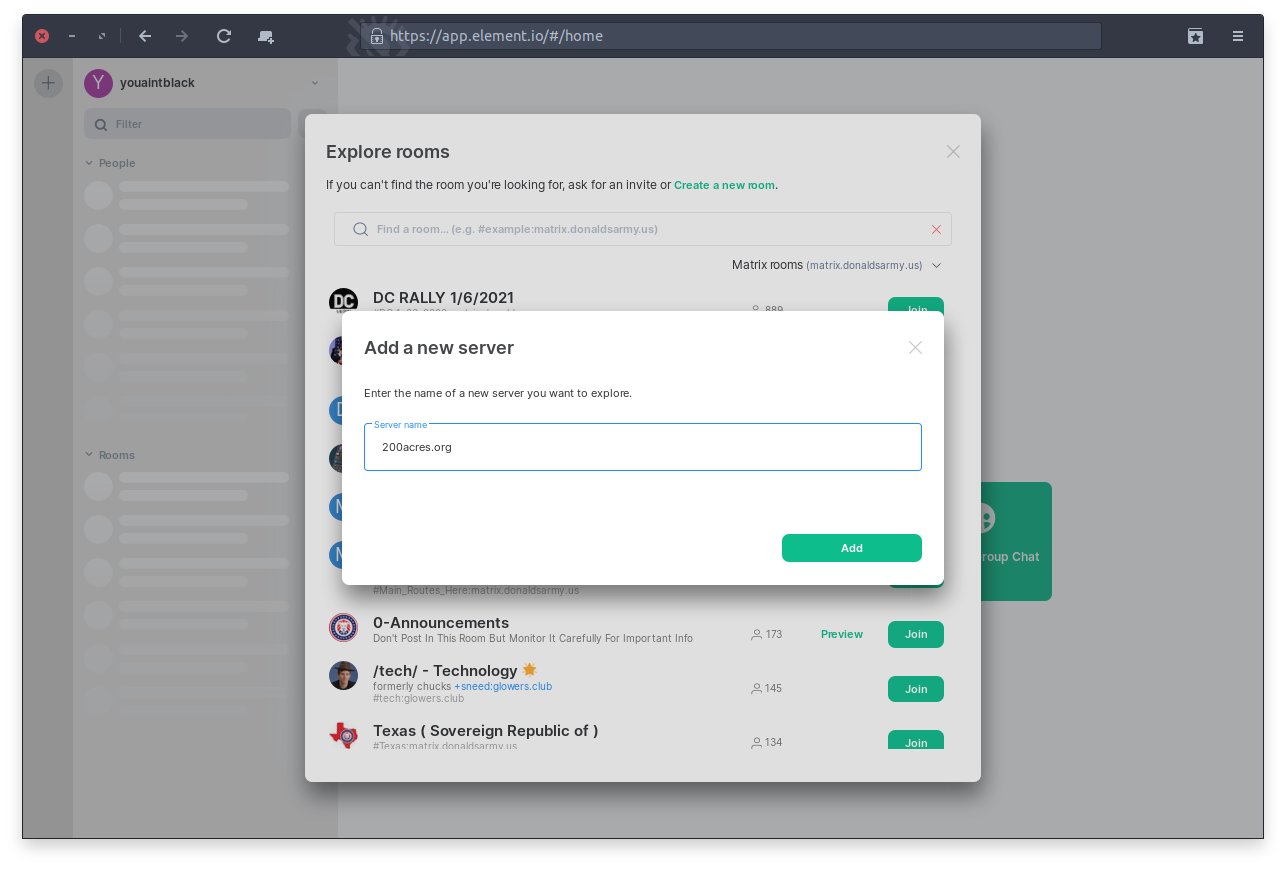1286x869 pixels.
Task: Click the Server name input field
Action: (642, 447)
